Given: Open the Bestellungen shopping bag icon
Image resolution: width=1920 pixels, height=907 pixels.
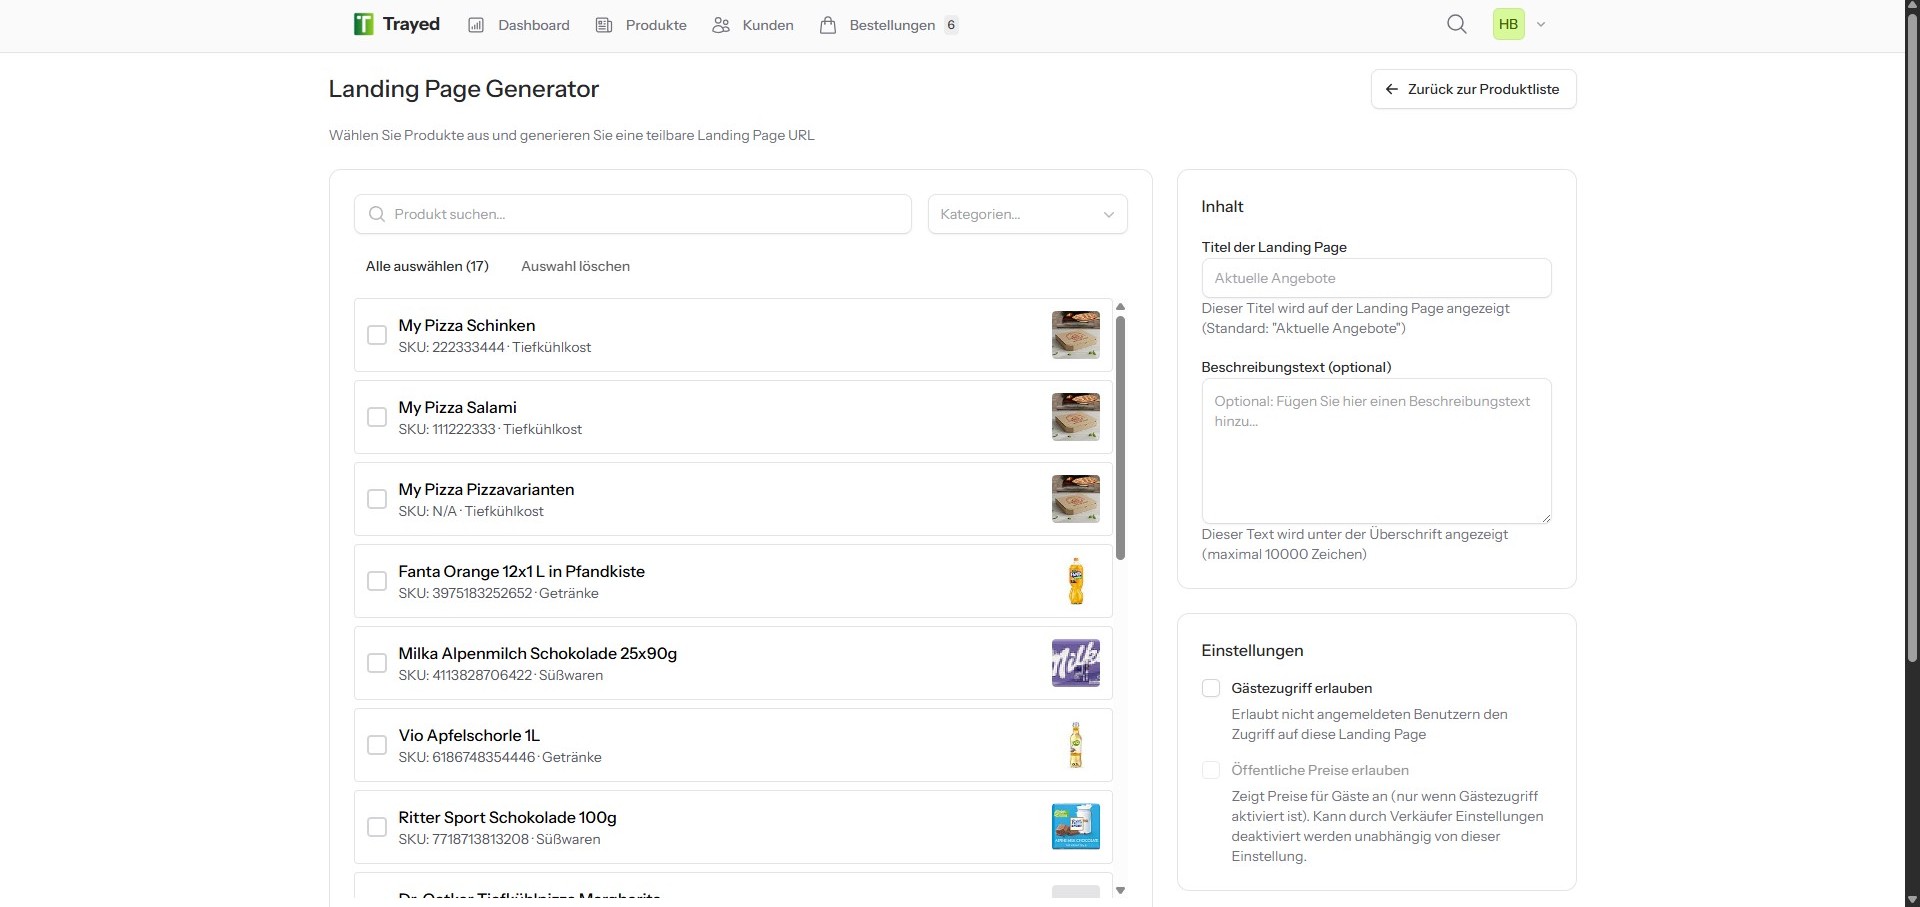Looking at the screenshot, I should pos(828,24).
